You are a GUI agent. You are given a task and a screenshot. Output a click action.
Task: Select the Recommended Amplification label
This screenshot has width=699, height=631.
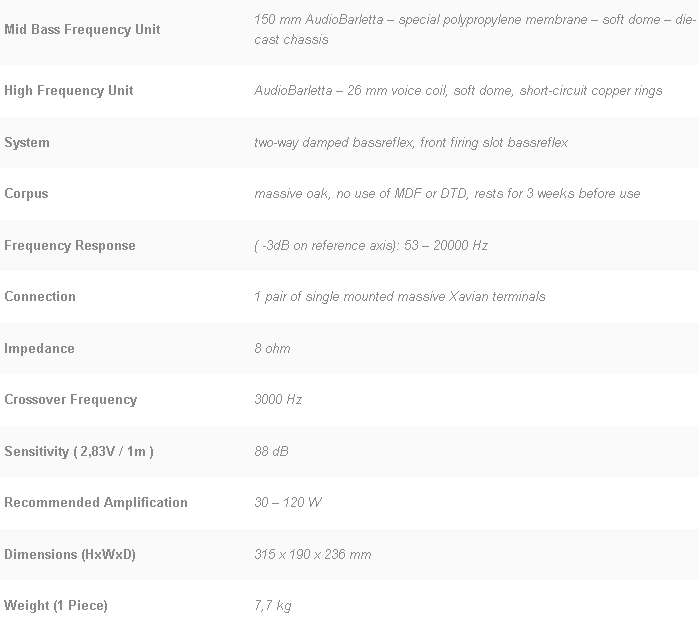96,503
